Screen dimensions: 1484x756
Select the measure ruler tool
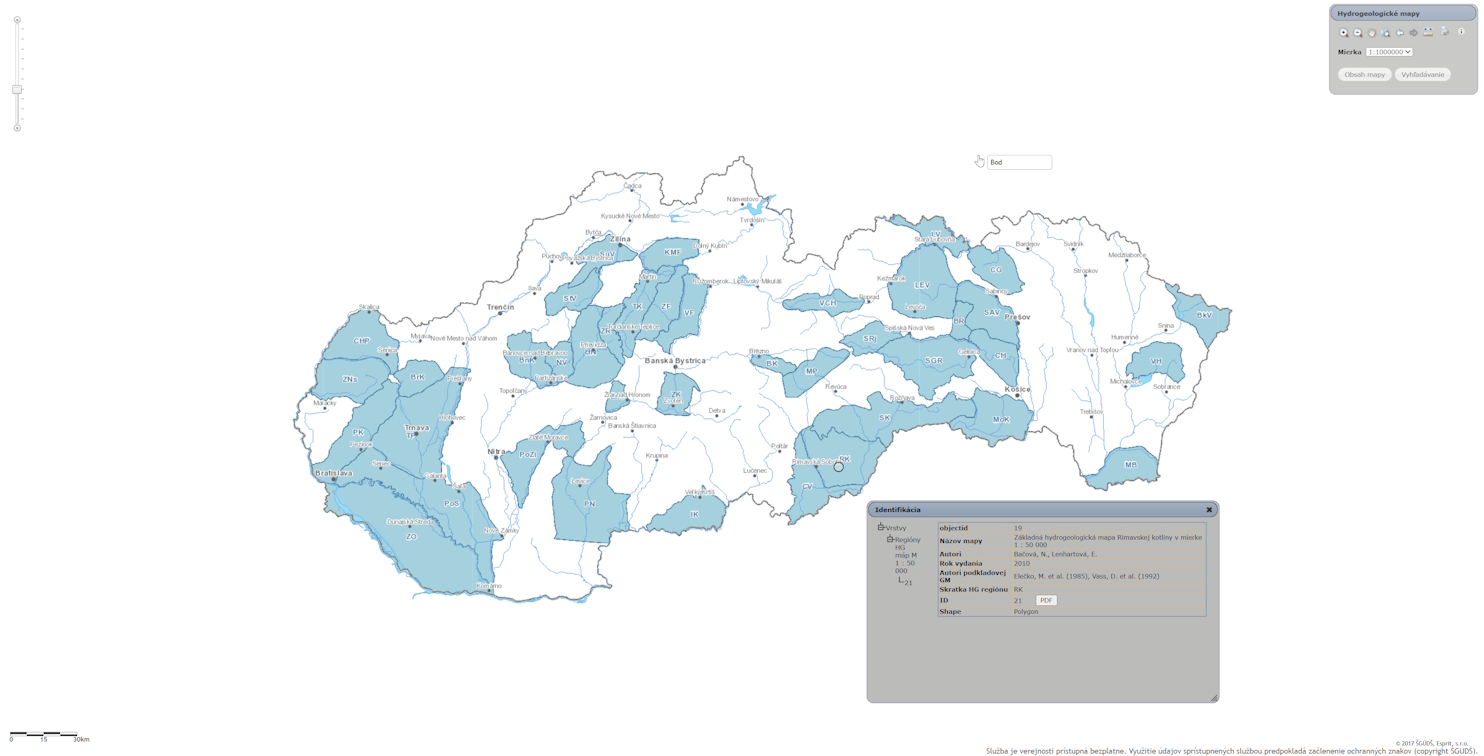[1428, 33]
